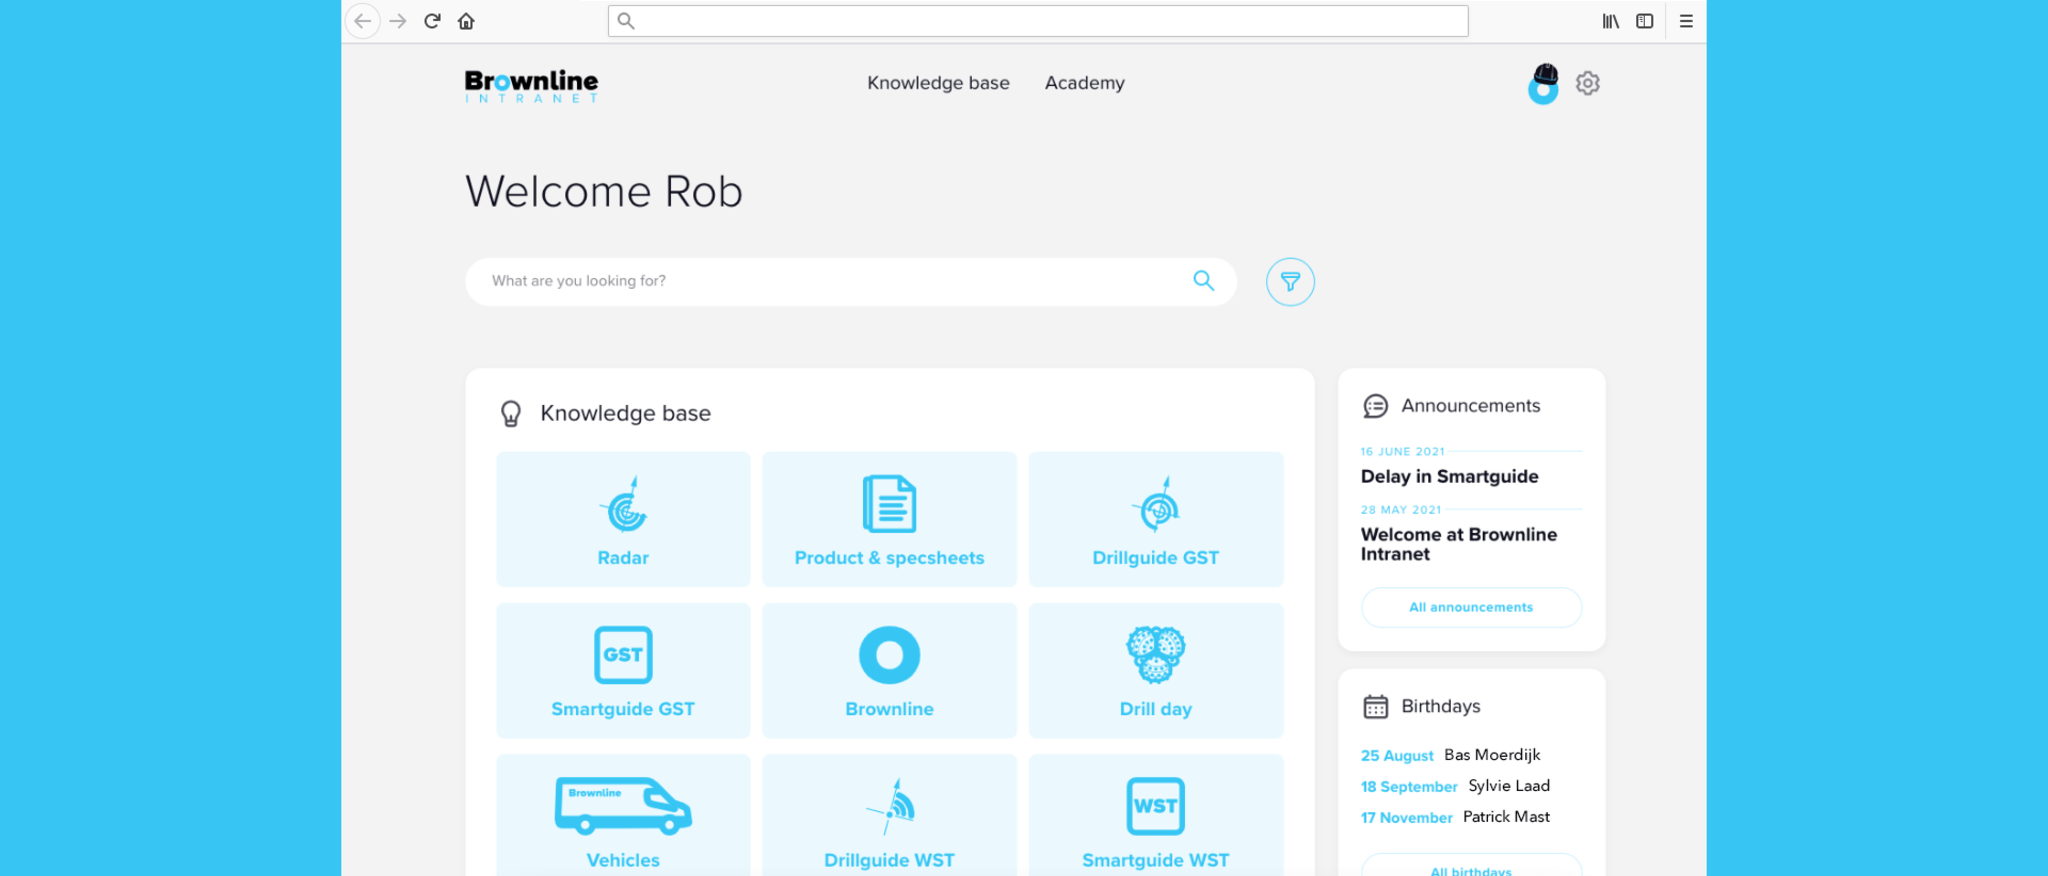Click the Brownline Intranet logo
The width and height of the screenshot is (2048, 876).
tap(531, 85)
